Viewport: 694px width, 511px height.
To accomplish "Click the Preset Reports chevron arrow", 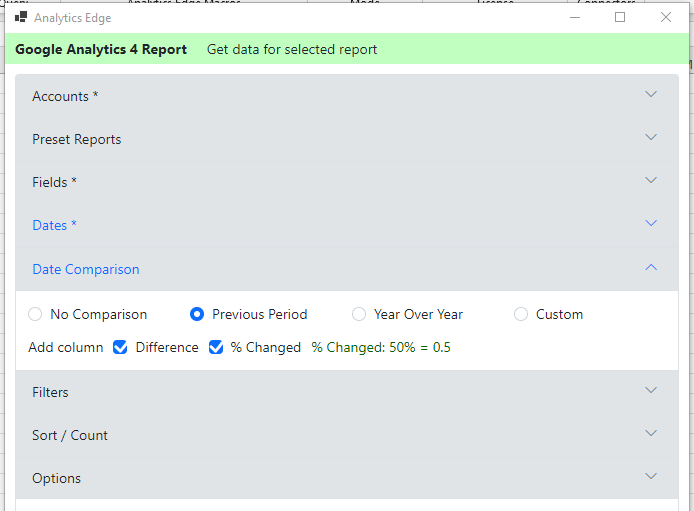I will [x=651, y=137].
